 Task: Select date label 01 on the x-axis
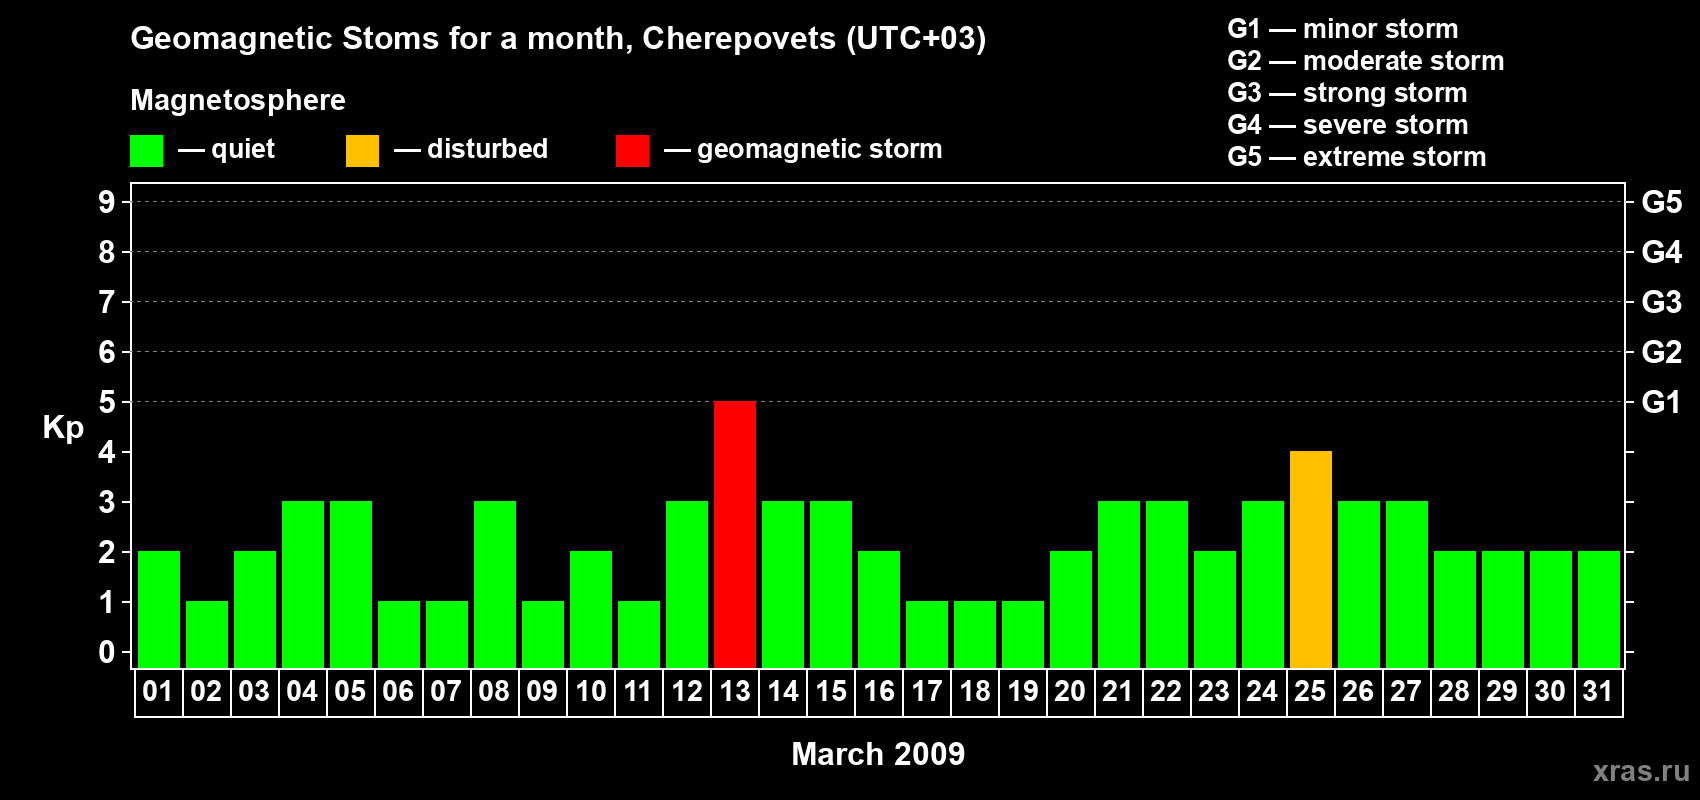point(159,692)
